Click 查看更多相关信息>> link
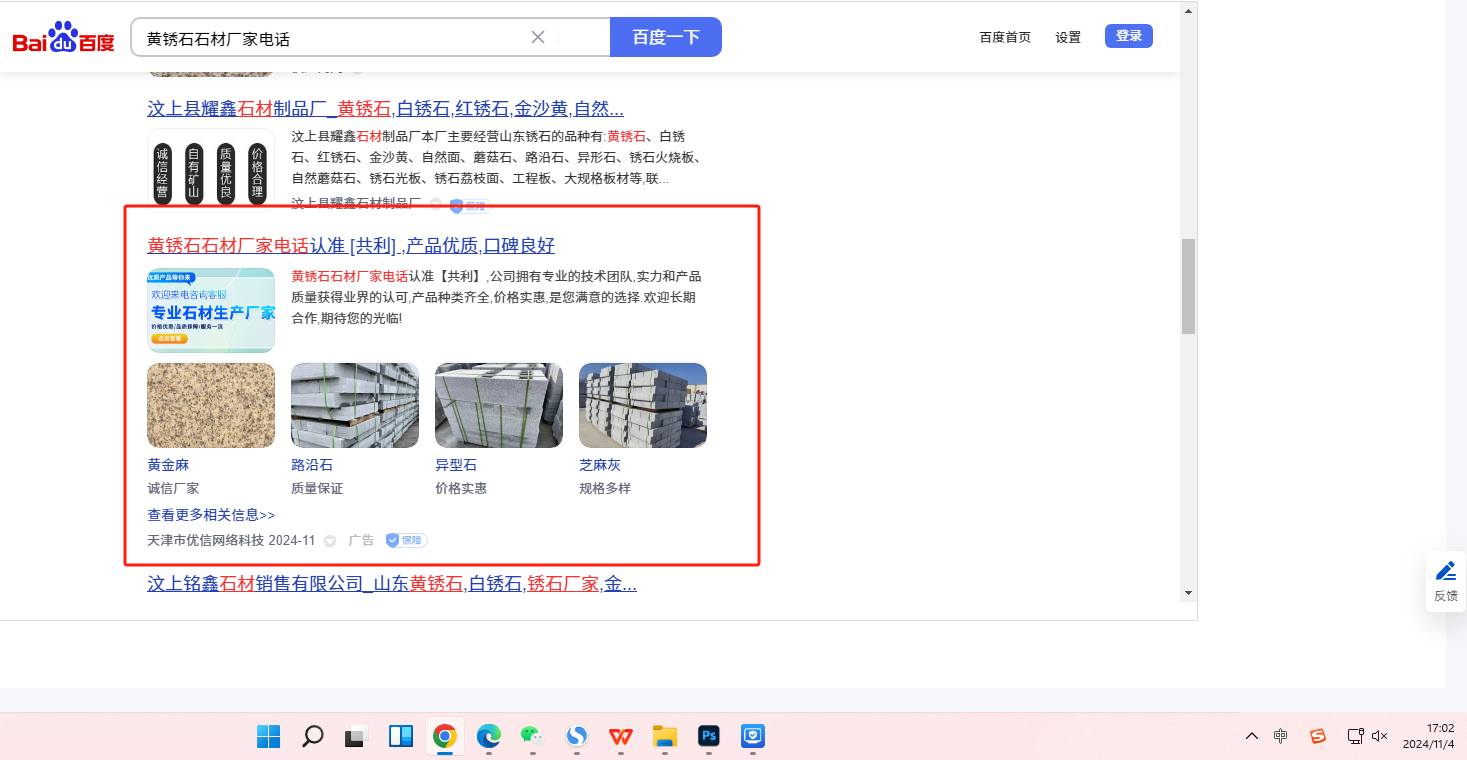The image size is (1467, 760). click(x=211, y=515)
